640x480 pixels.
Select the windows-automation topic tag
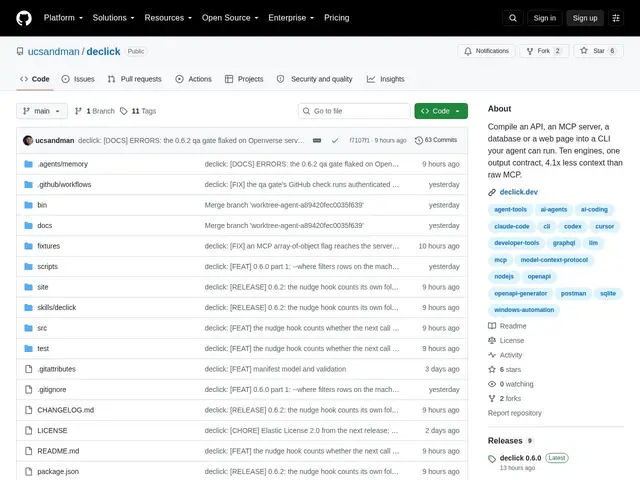[x=524, y=310]
